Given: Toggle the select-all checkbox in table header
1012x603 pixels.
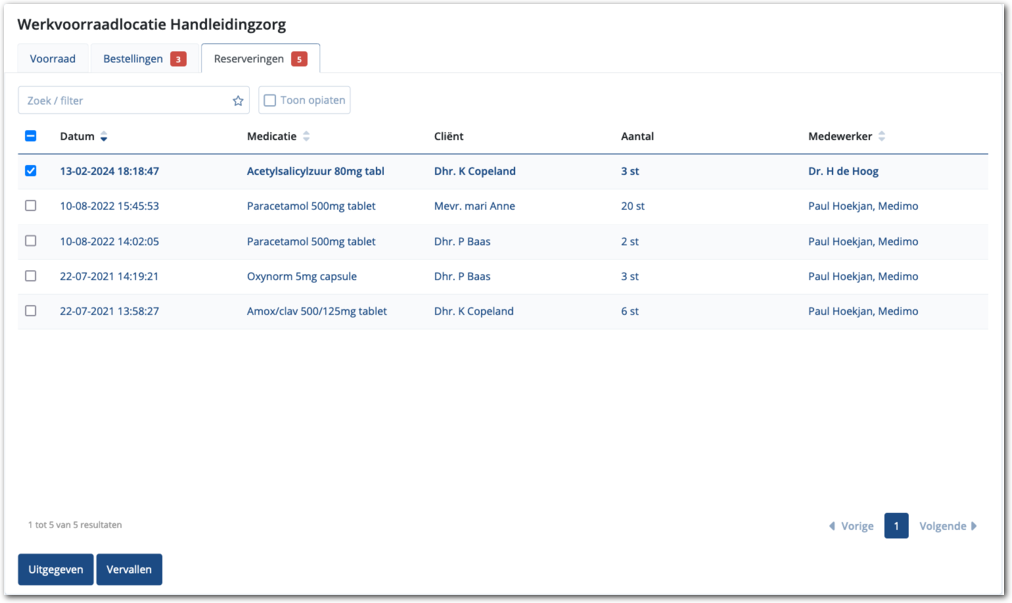Looking at the screenshot, I should point(30,136).
